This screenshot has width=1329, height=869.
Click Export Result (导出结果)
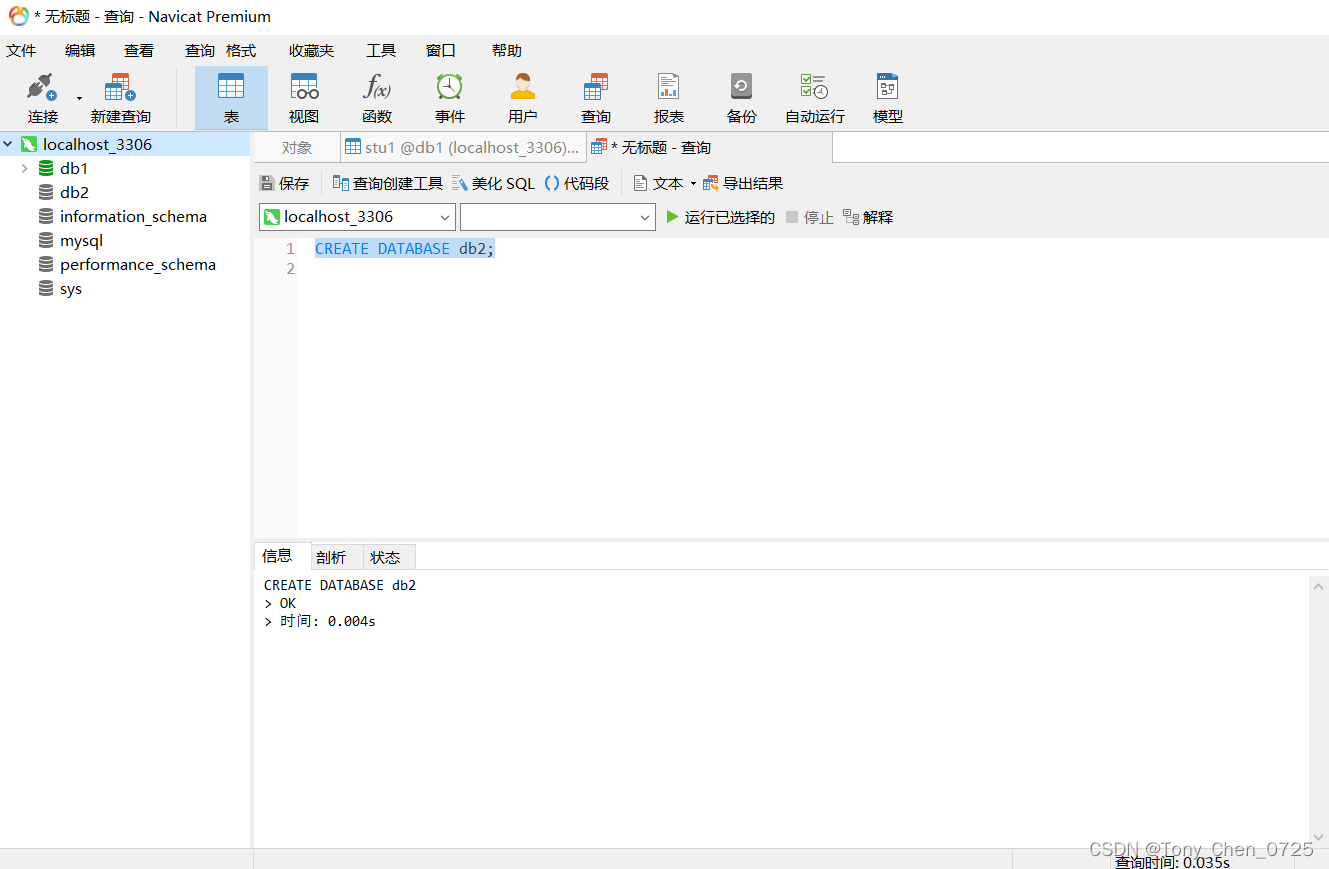tap(743, 183)
